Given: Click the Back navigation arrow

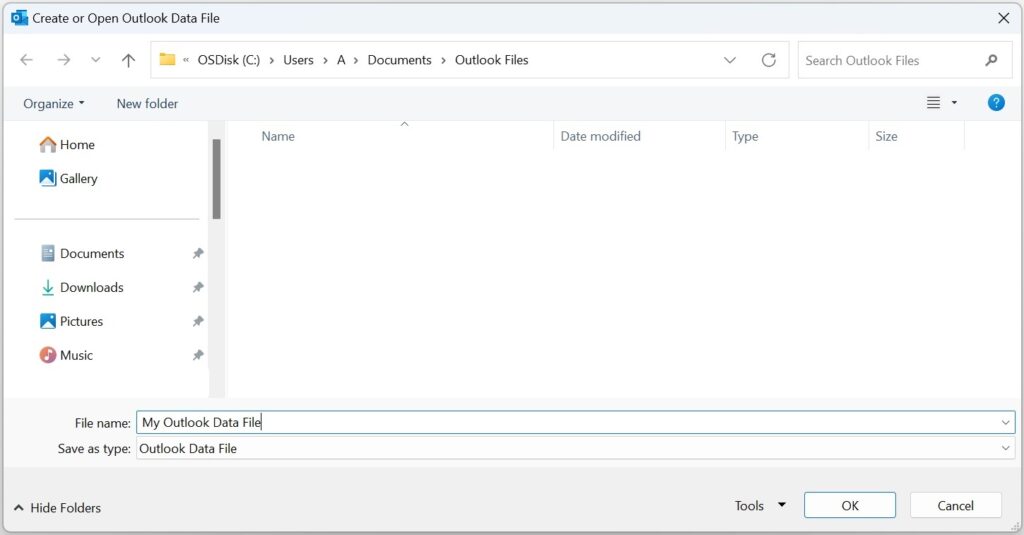Looking at the screenshot, I should click(x=26, y=60).
